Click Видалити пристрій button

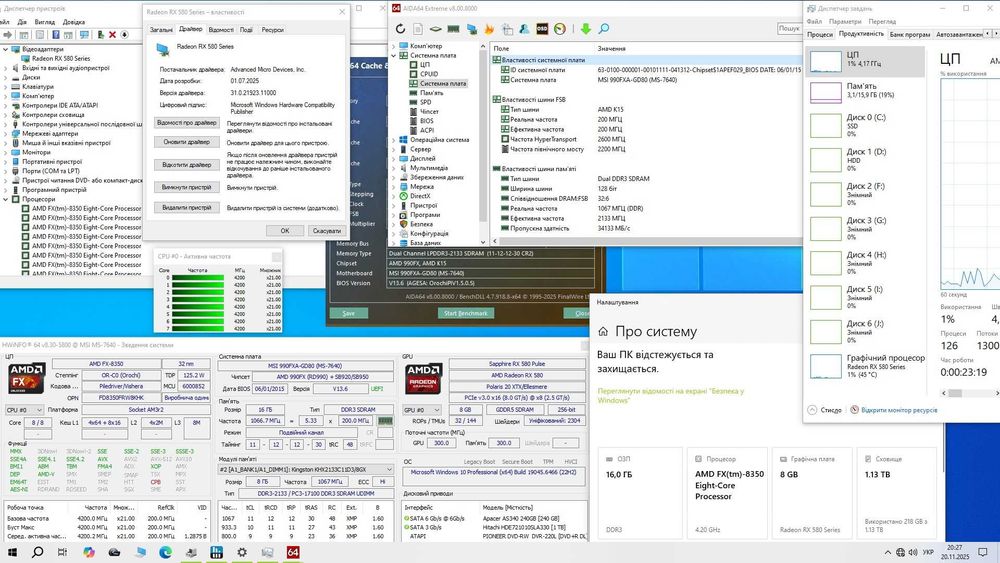click(x=187, y=208)
